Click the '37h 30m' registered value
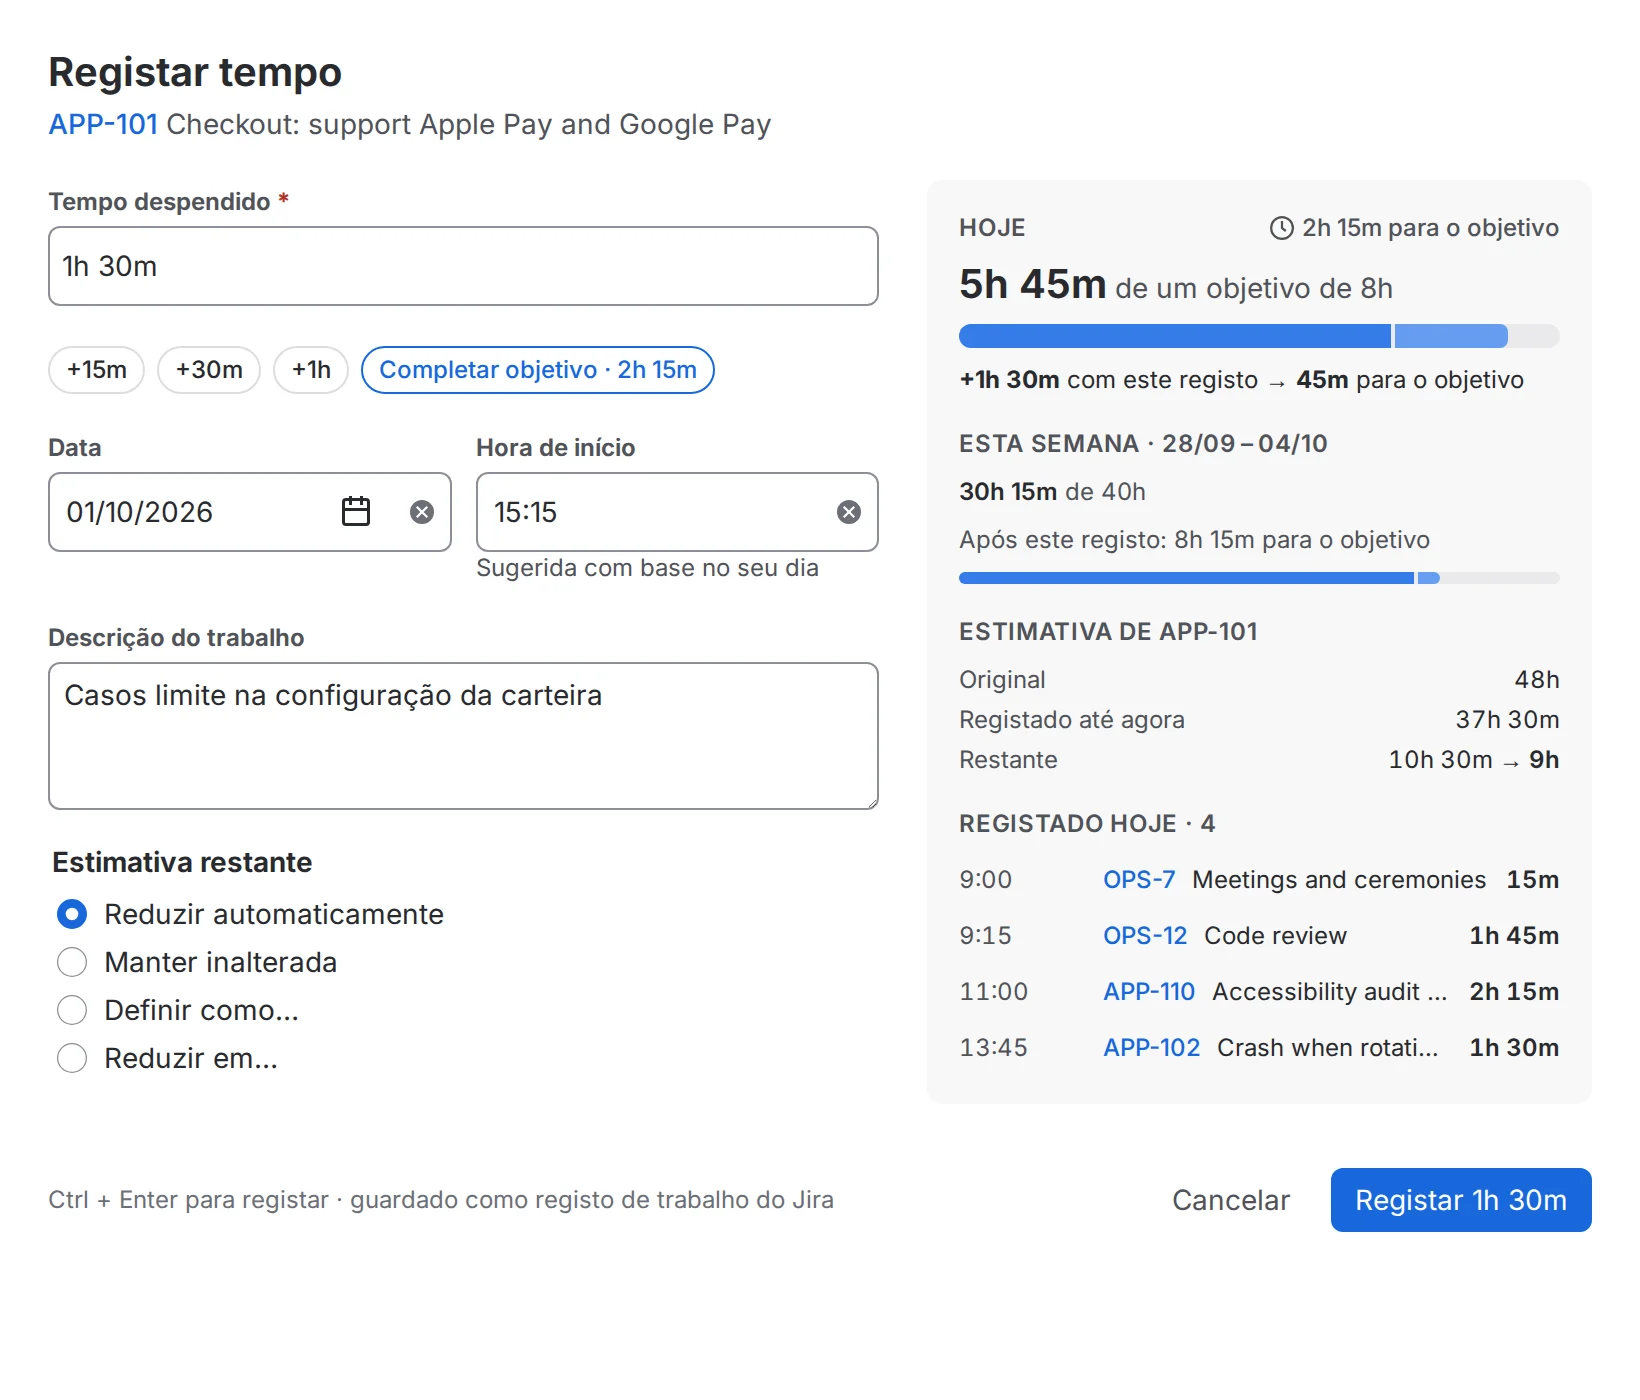 [1507, 720]
